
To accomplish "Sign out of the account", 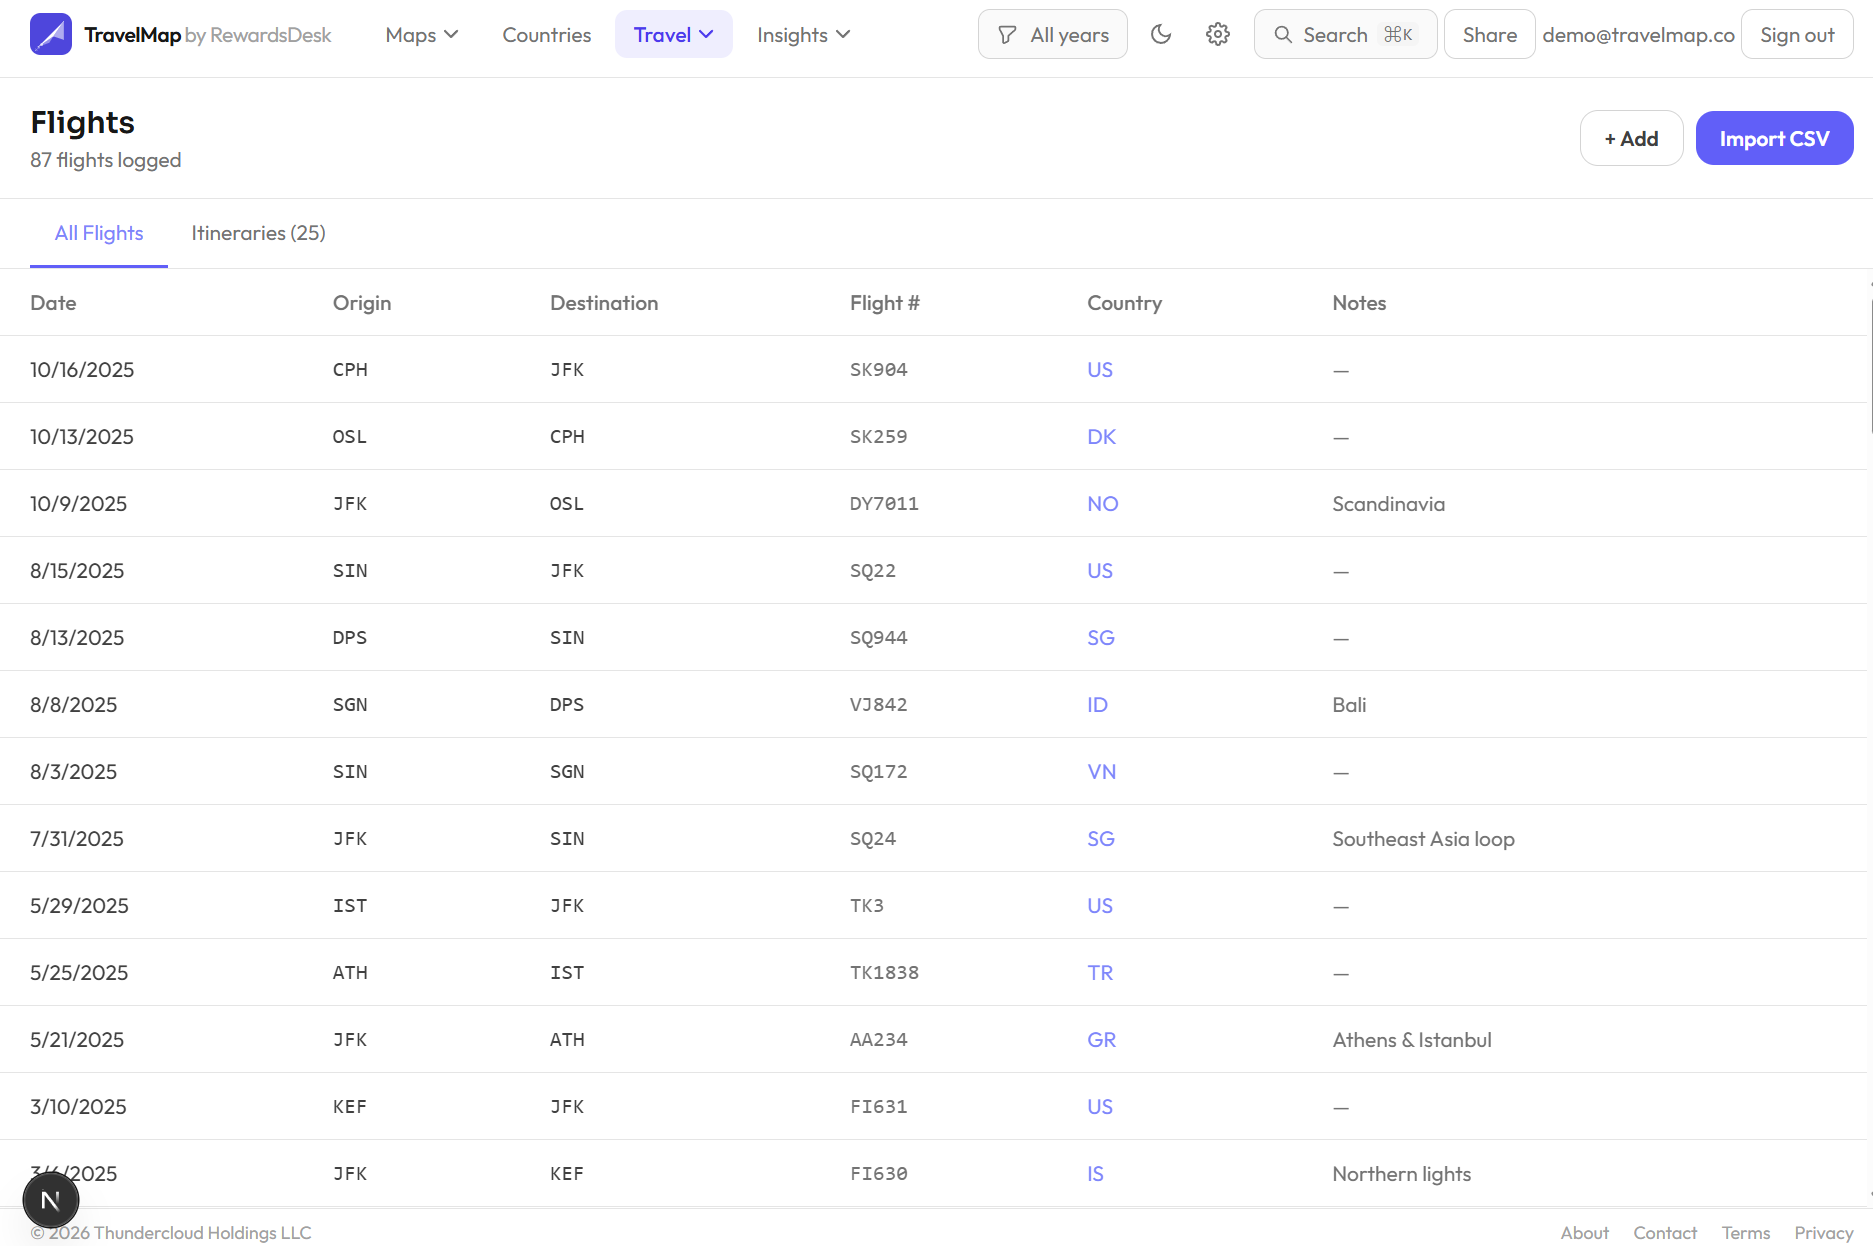I will tap(1796, 35).
